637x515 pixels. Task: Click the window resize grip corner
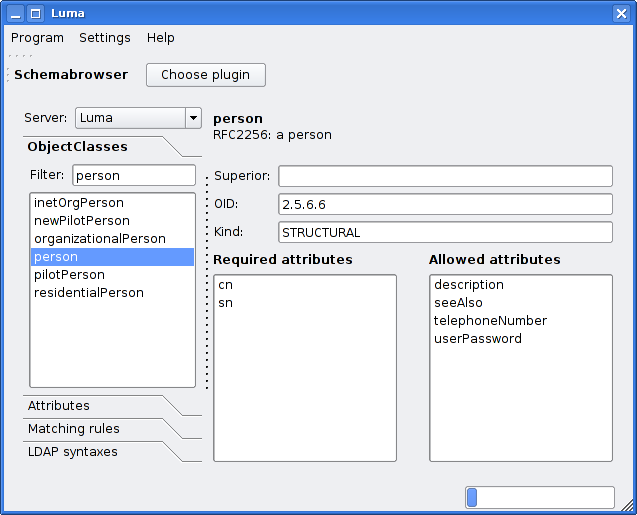click(x=627, y=505)
